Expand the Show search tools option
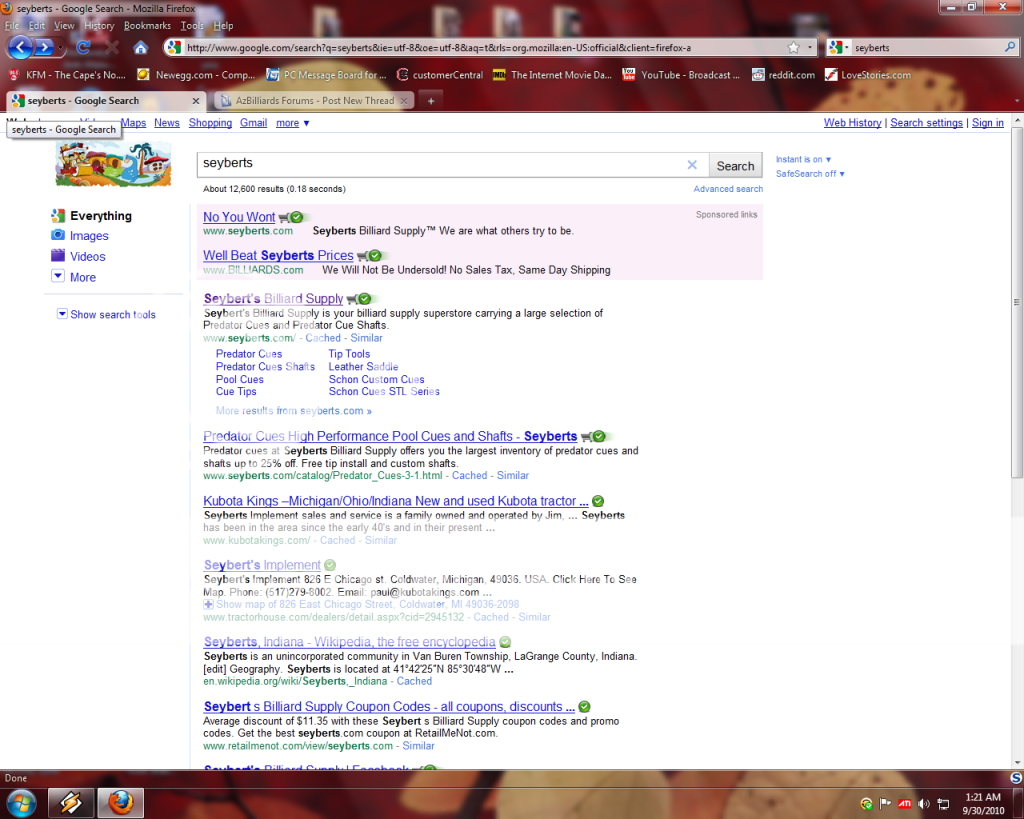1024x819 pixels. point(112,315)
